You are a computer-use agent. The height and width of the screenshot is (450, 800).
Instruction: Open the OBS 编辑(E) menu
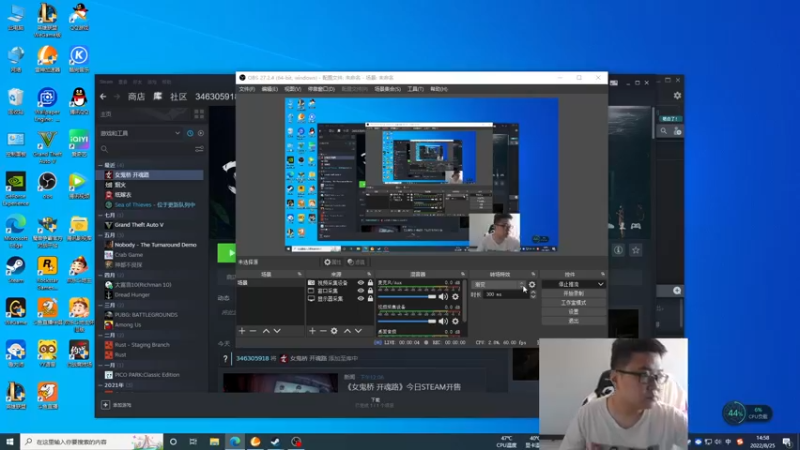(x=269, y=89)
